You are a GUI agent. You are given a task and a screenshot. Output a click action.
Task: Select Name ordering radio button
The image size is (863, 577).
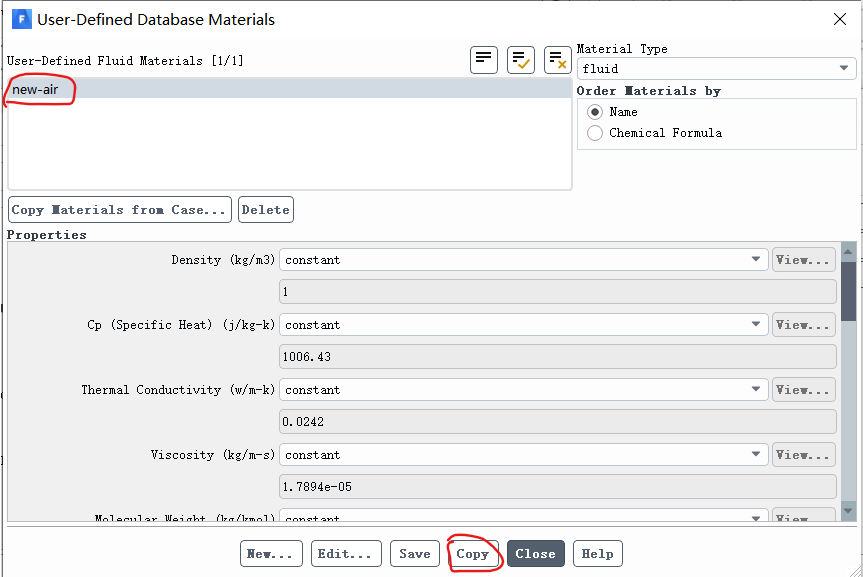[595, 112]
